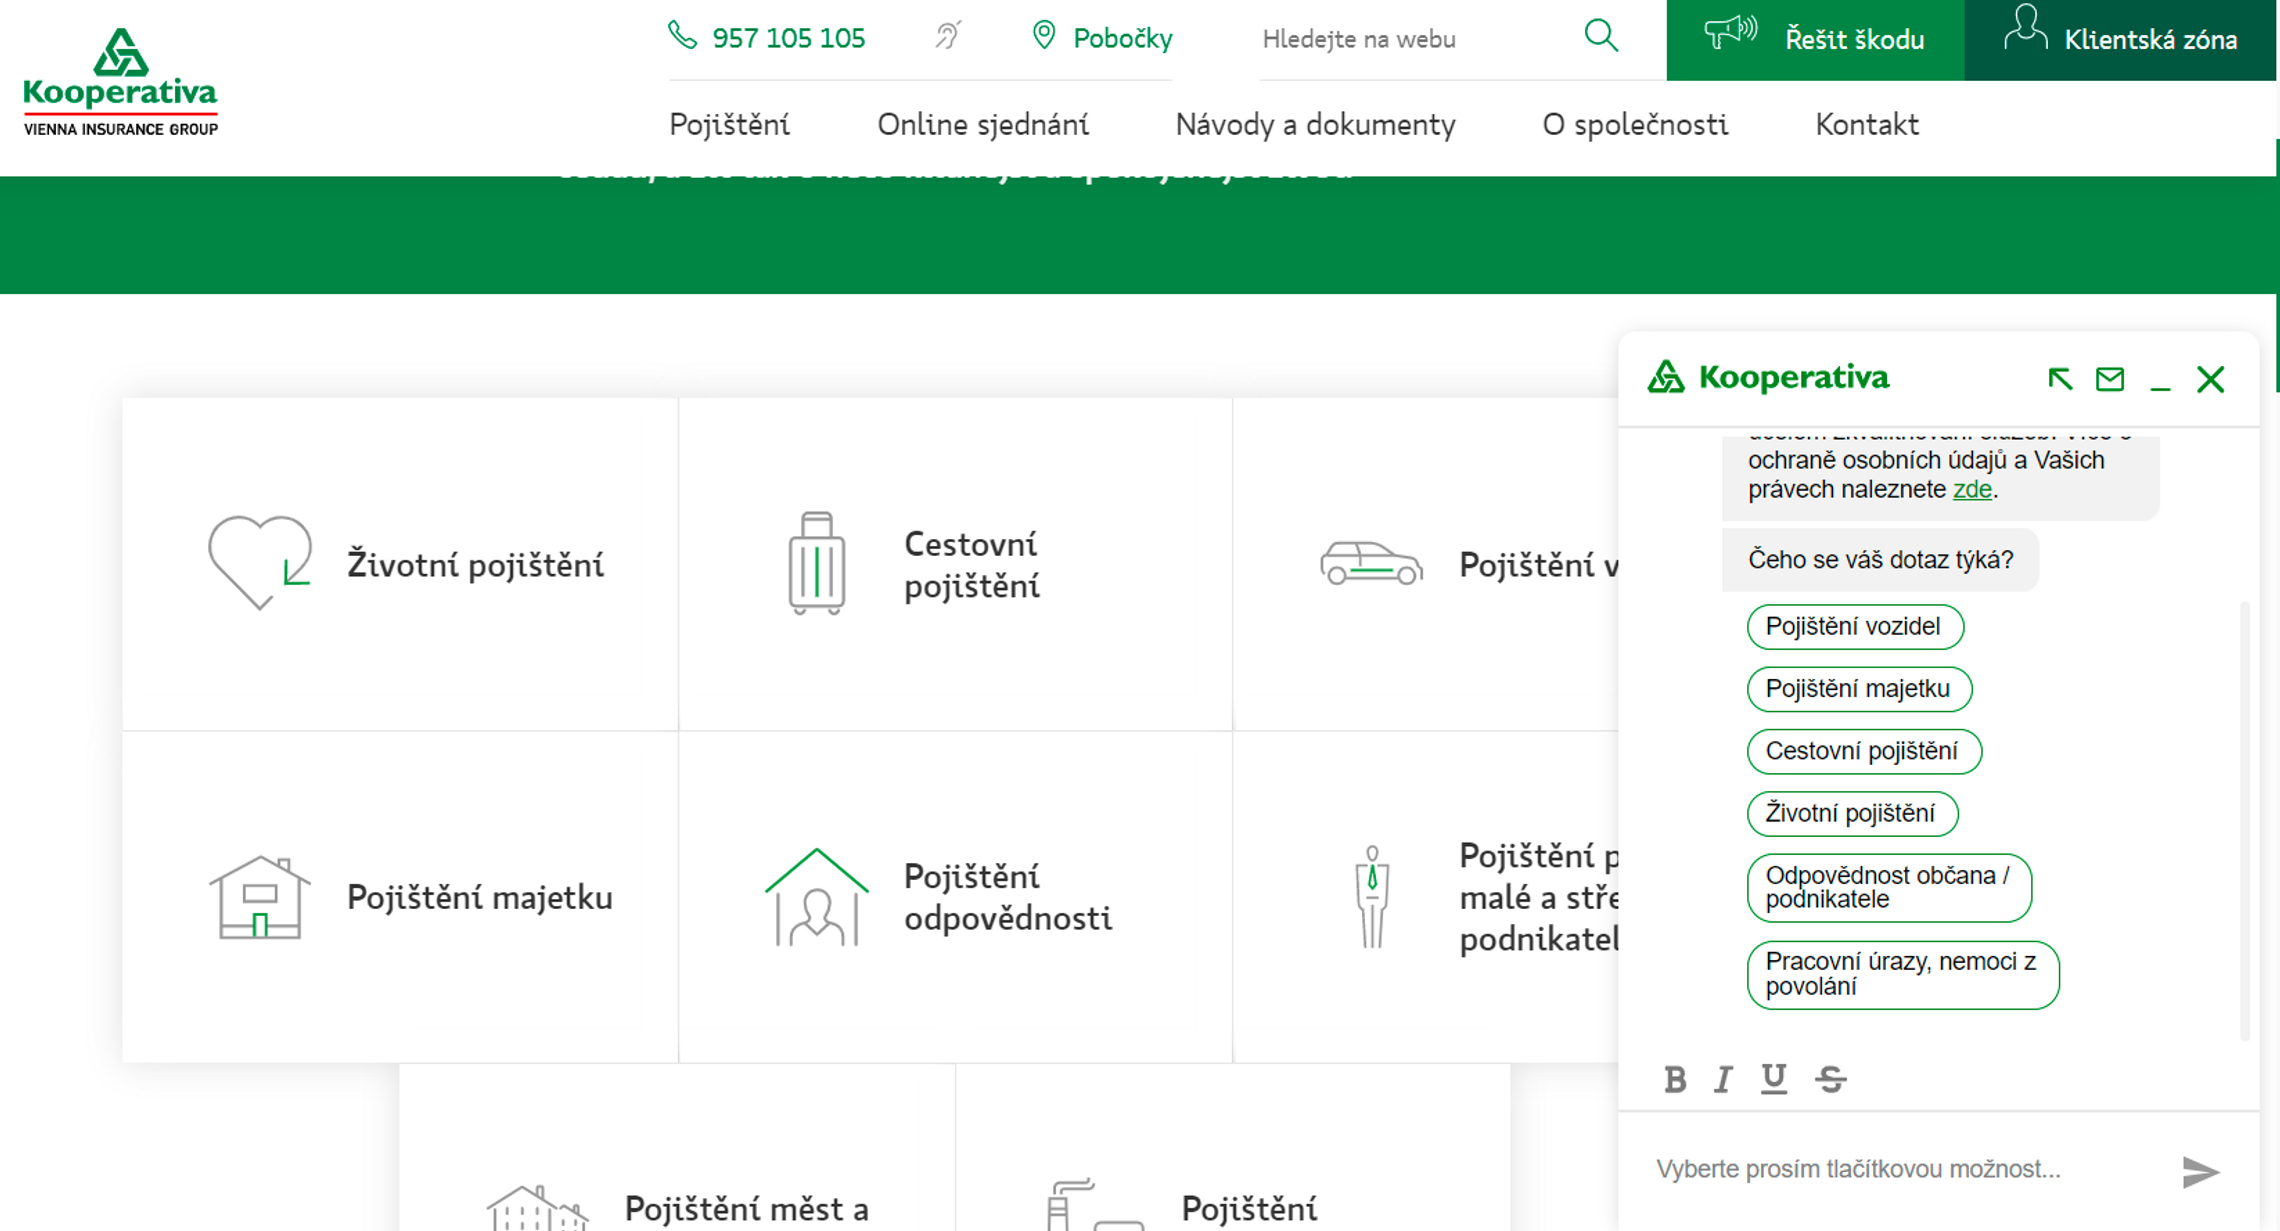Toggle italic formatting in chat

[x=1723, y=1079]
